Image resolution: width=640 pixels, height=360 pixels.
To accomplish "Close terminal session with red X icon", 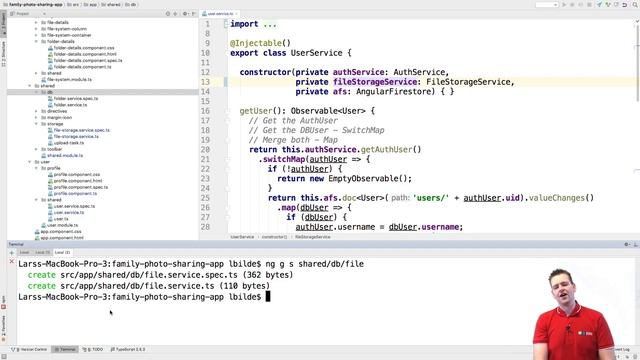I will (11, 261).
